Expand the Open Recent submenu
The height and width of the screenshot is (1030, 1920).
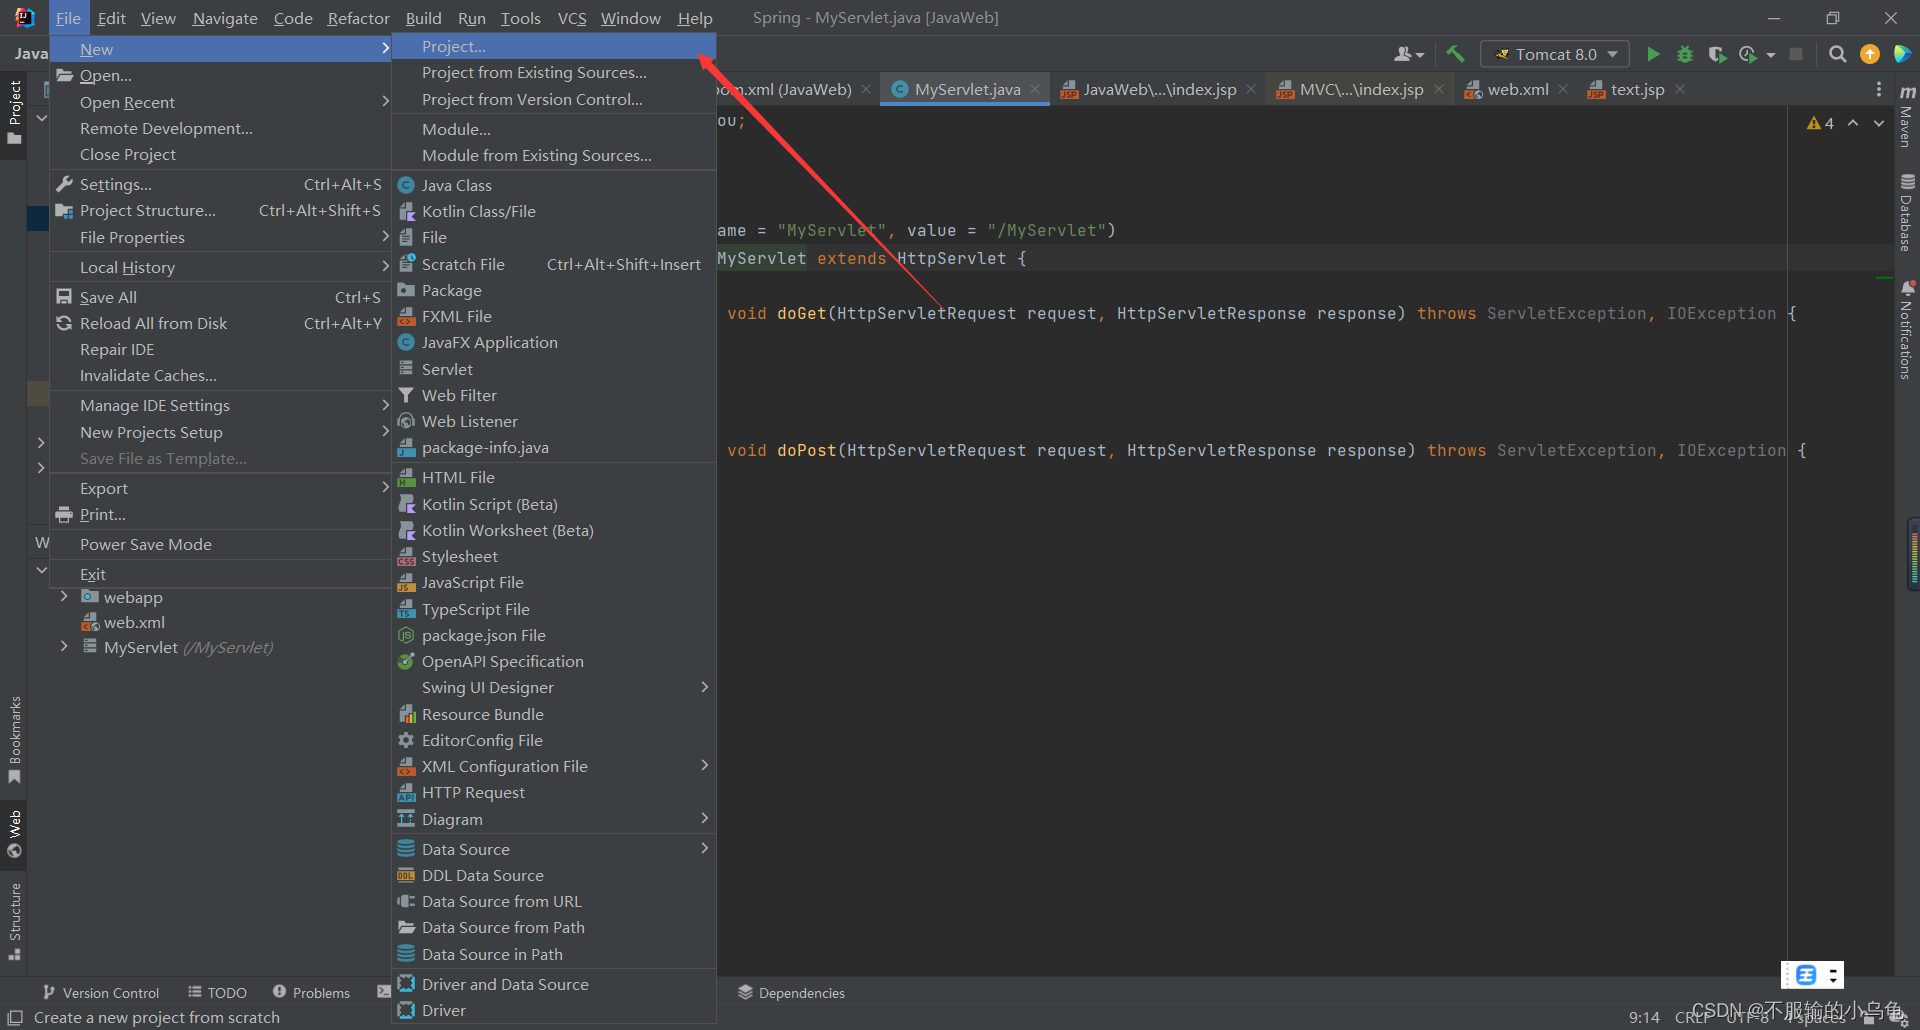pyautogui.click(x=220, y=102)
